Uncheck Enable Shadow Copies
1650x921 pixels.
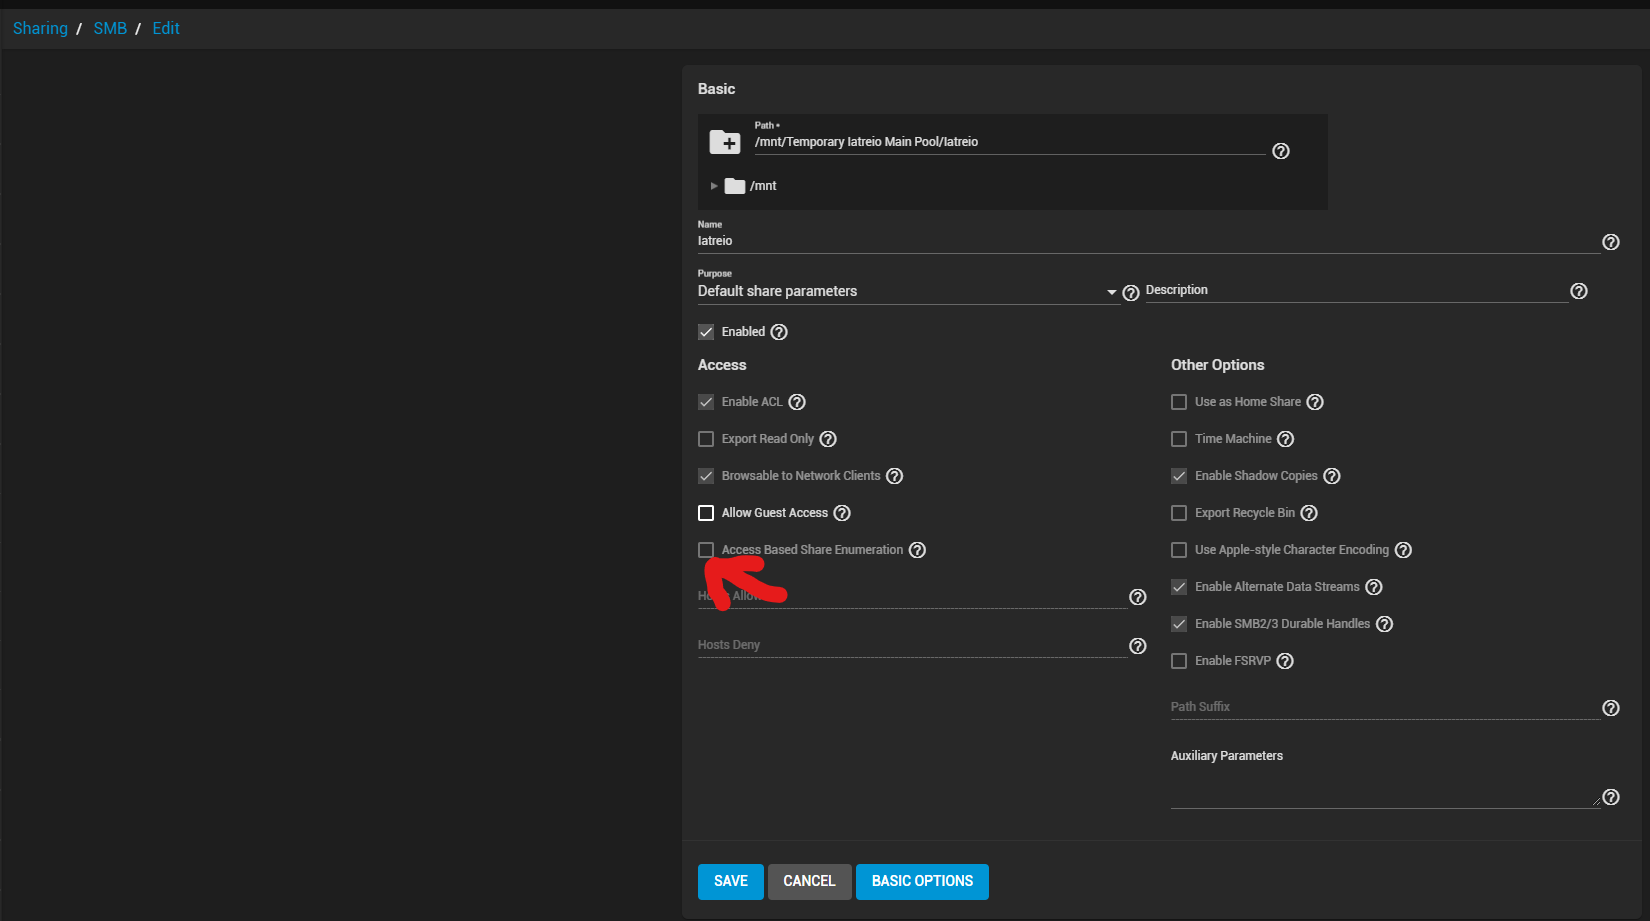1179,476
